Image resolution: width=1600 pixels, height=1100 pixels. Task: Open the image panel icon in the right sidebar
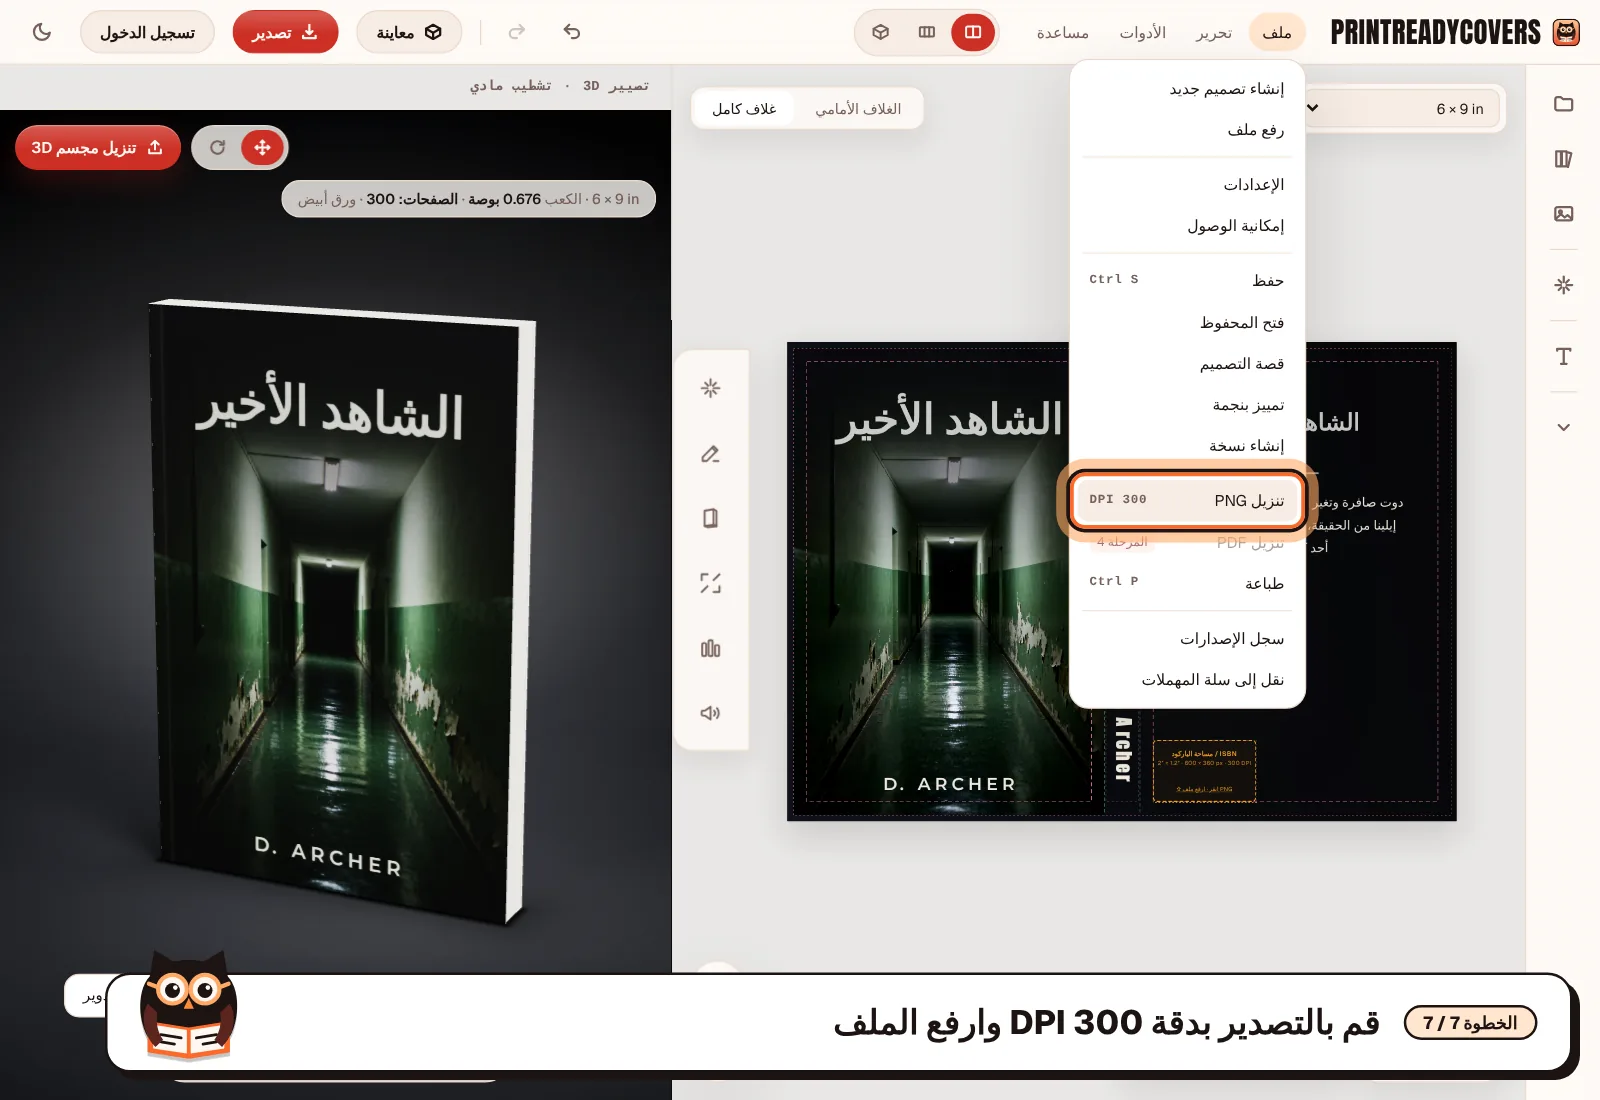[x=1564, y=214]
